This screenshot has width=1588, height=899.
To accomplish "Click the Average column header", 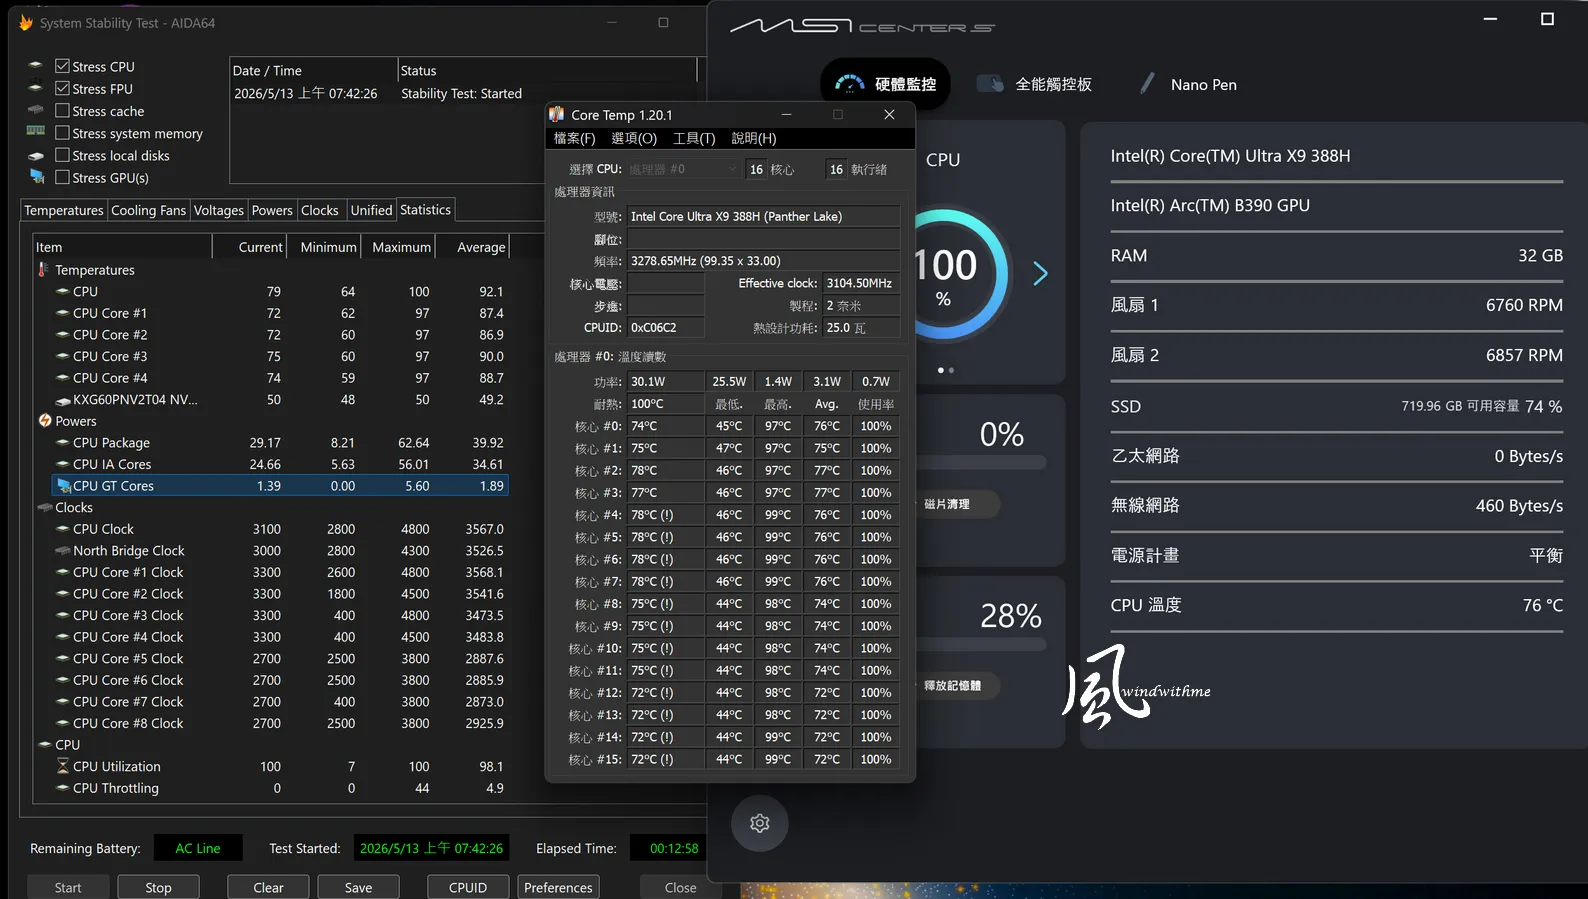I will click(x=473, y=247).
